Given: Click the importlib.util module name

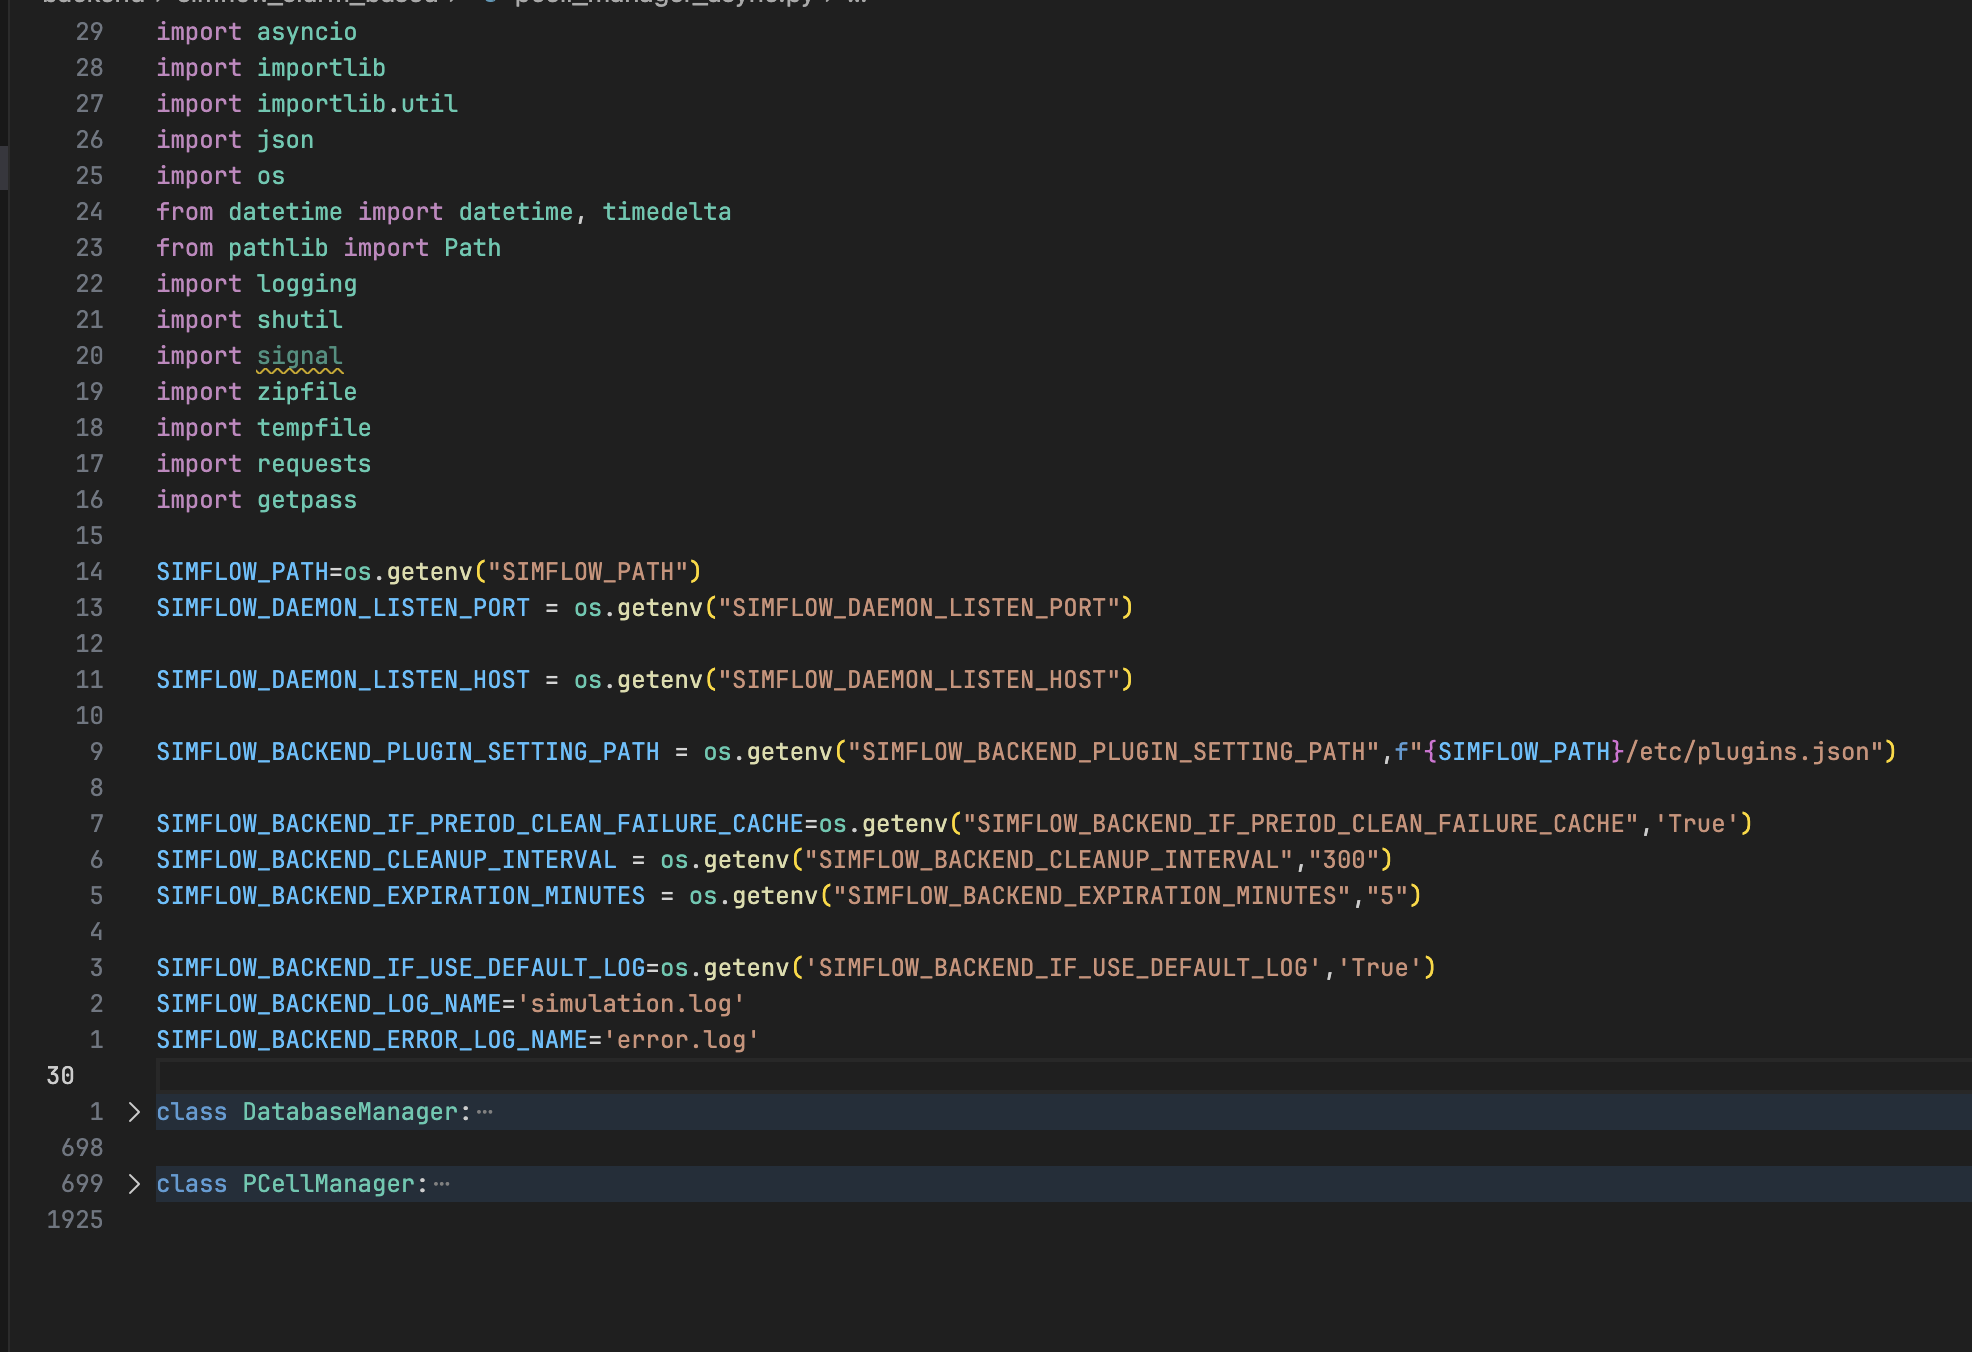Looking at the screenshot, I should pyautogui.click(x=357, y=104).
